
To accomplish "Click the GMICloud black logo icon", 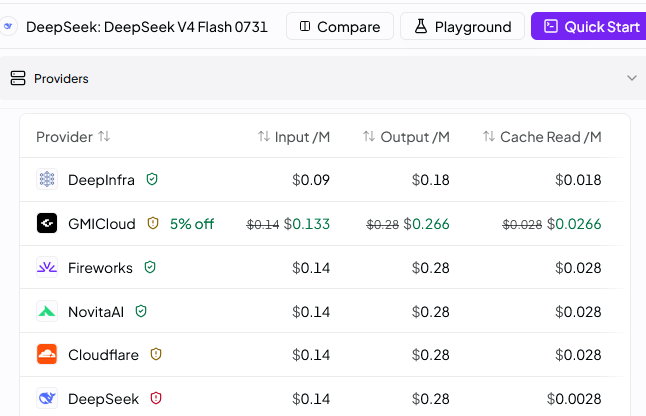I will [47, 223].
